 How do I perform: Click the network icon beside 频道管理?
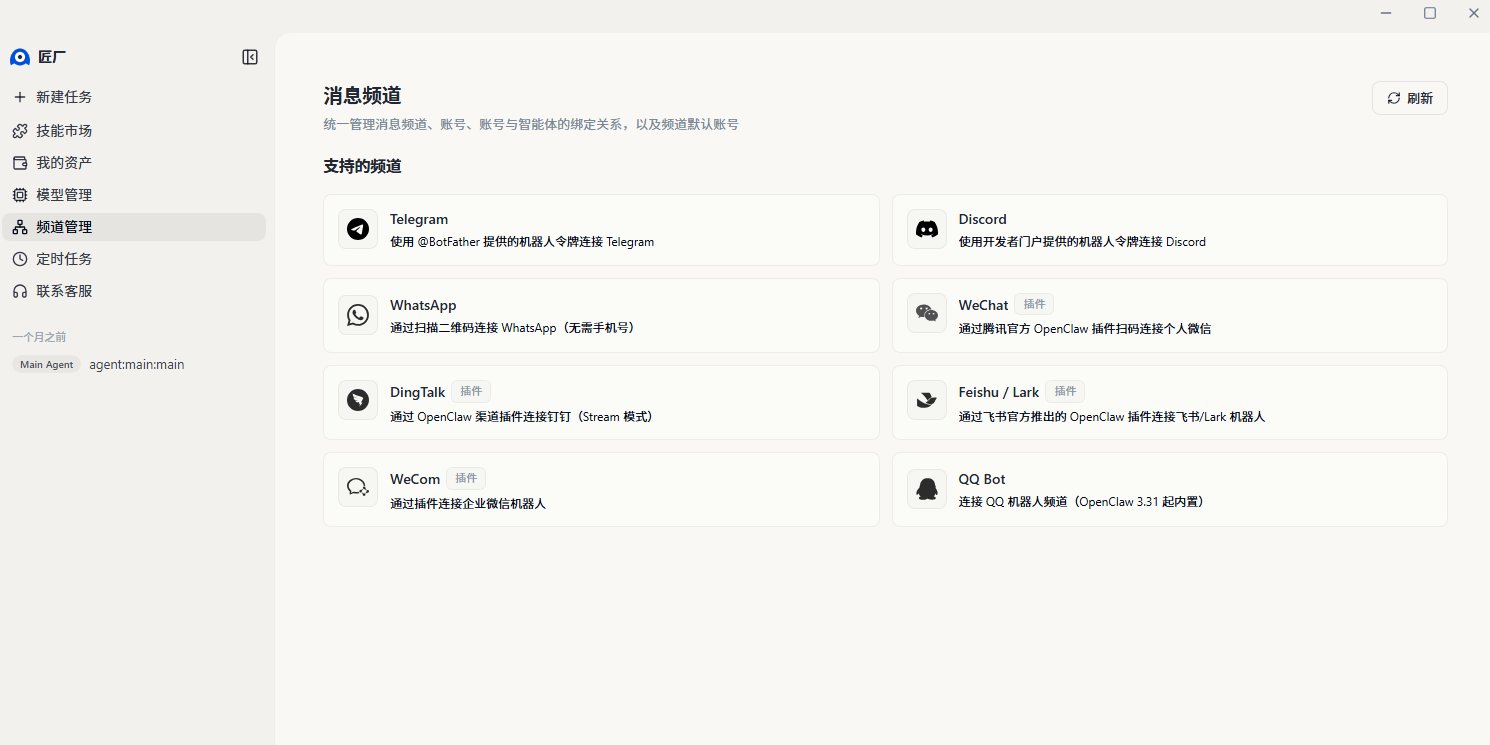tap(20, 227)
